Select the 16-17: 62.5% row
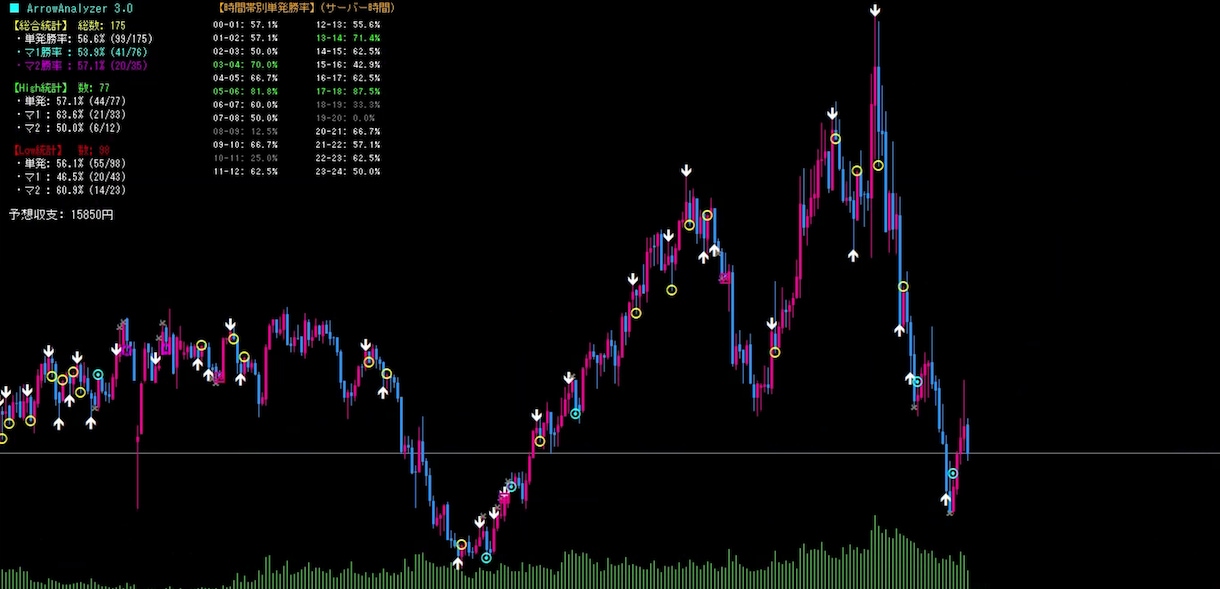The height and width of the screenshot is (589, 1220). [x=348, y=77]
